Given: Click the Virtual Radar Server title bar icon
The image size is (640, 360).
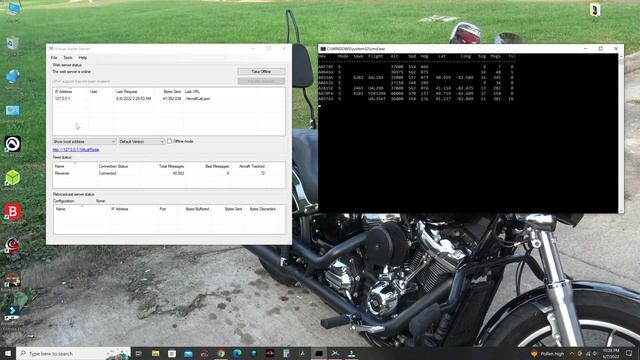Looking at the screenshot, I should (51, 49).
